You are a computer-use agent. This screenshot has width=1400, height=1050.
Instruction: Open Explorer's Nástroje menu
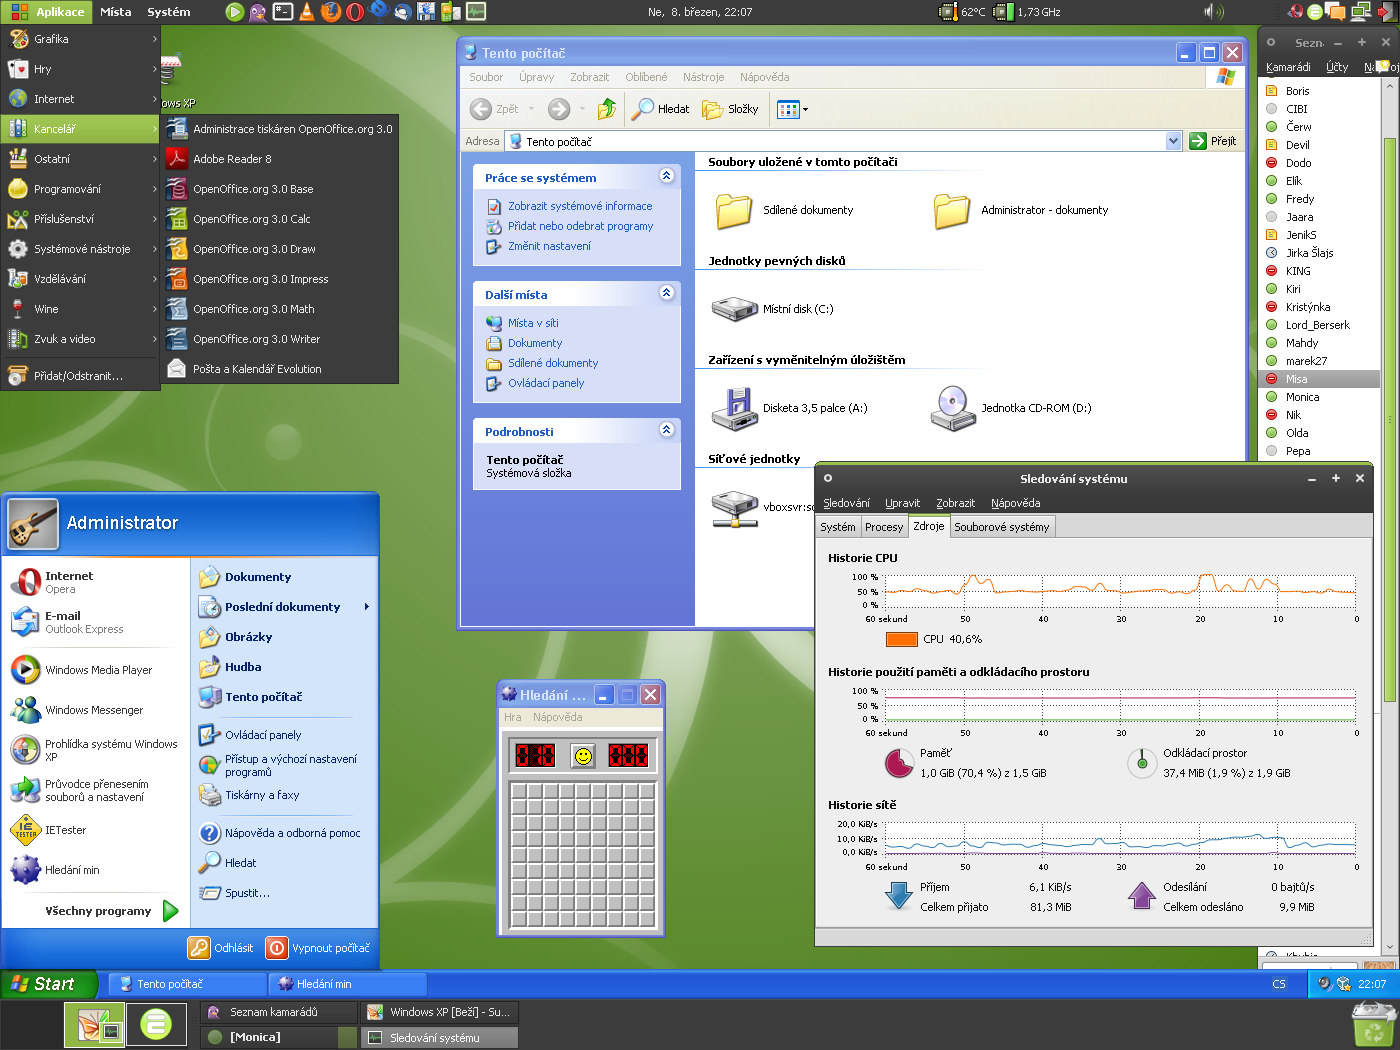[704, 77]
